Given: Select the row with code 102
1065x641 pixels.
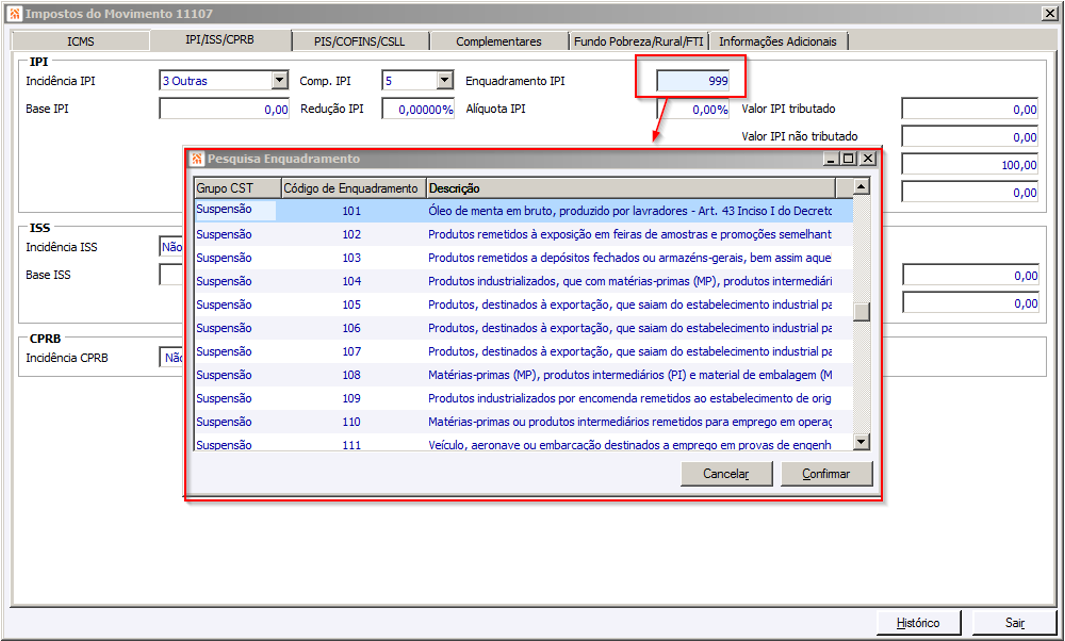Looking at the screenshot, I should [x=523, y=234].
